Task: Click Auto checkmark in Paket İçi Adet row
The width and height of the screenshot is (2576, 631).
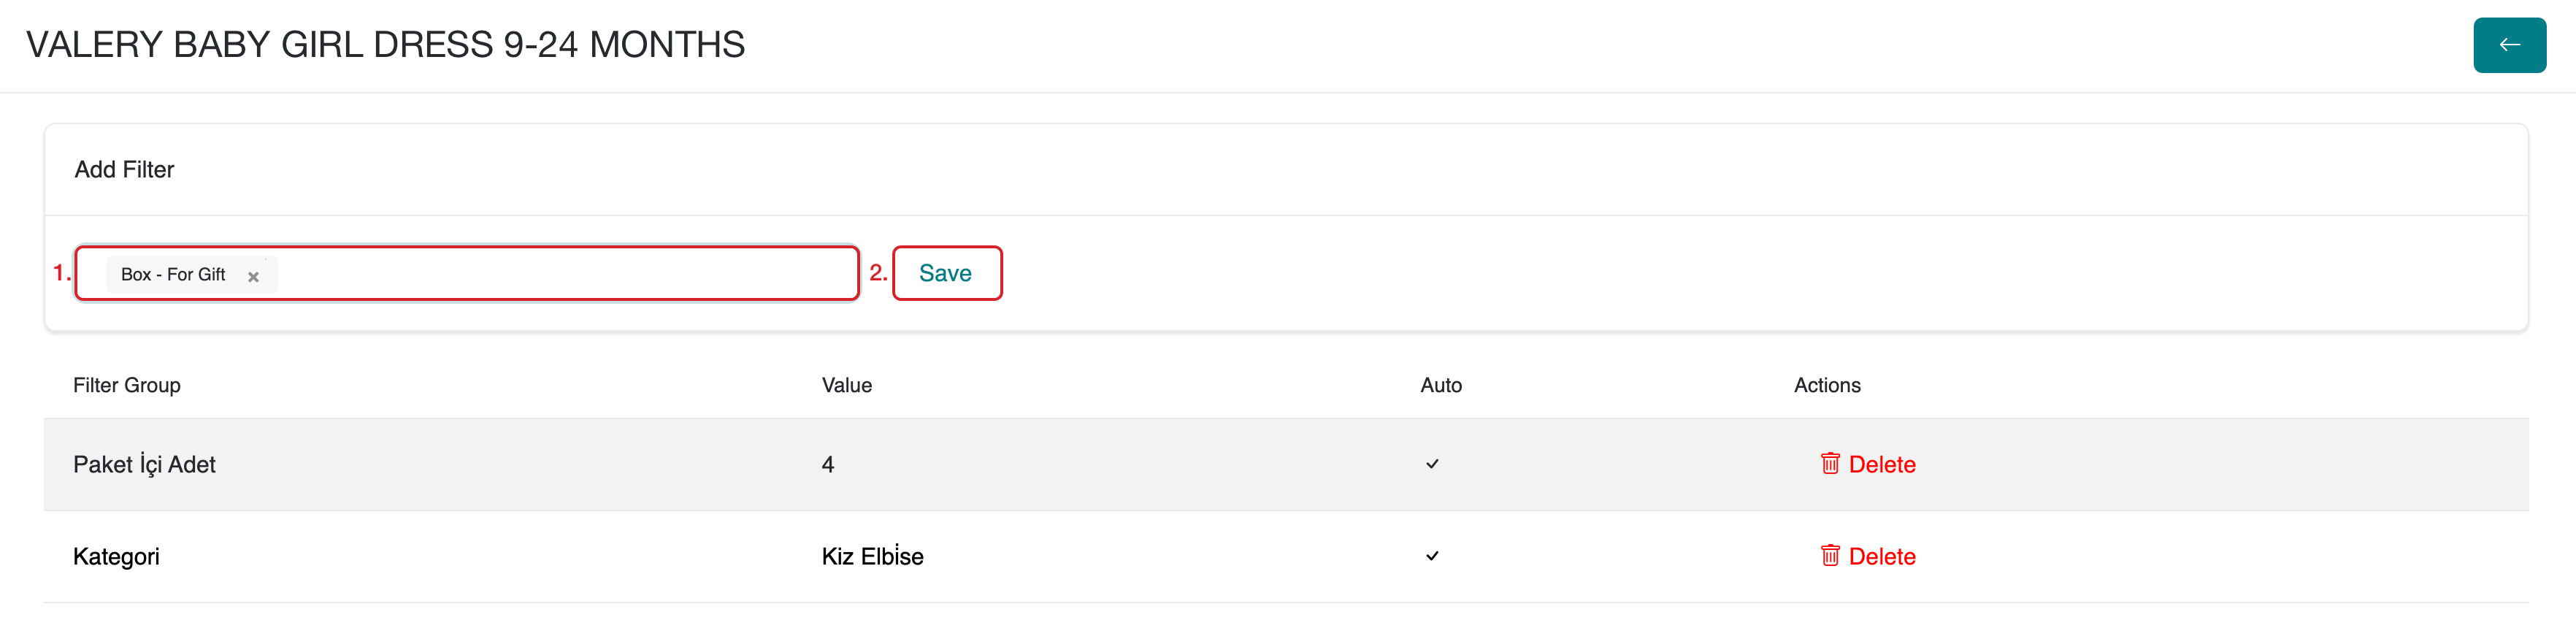Action: [x=1432, y=464]
